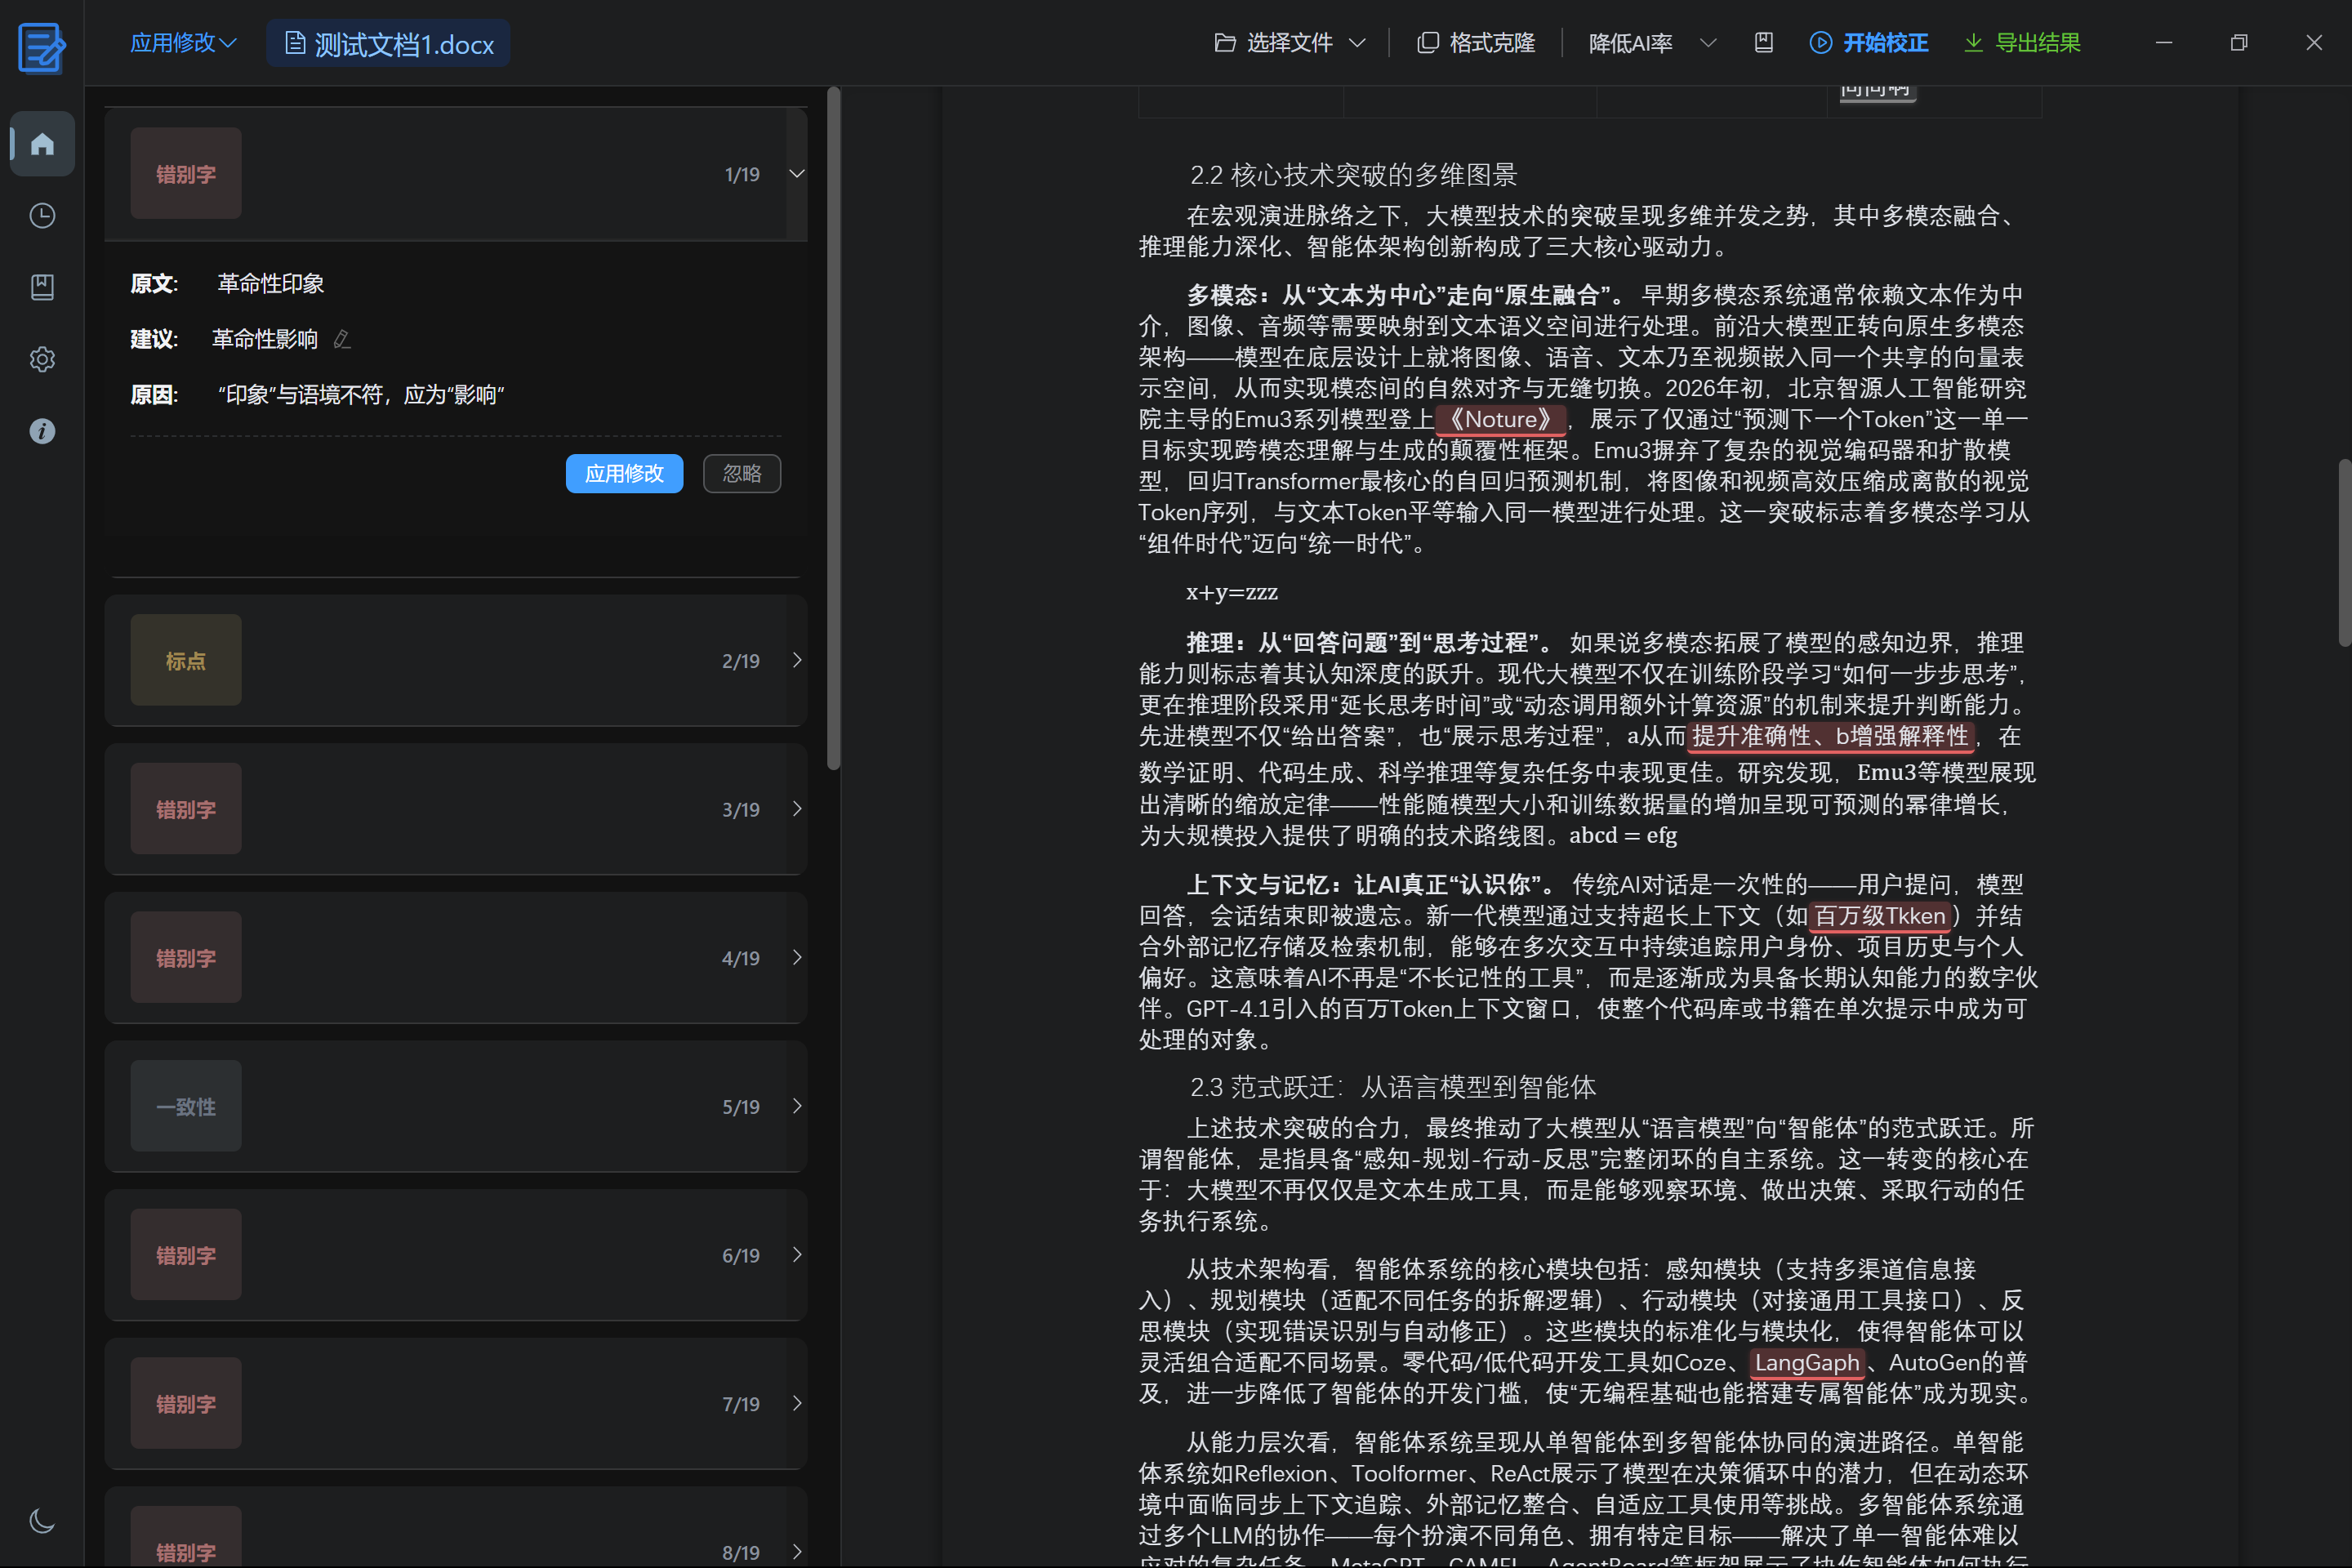Click the blue 应用修改 button

click(x=624, y=473)
